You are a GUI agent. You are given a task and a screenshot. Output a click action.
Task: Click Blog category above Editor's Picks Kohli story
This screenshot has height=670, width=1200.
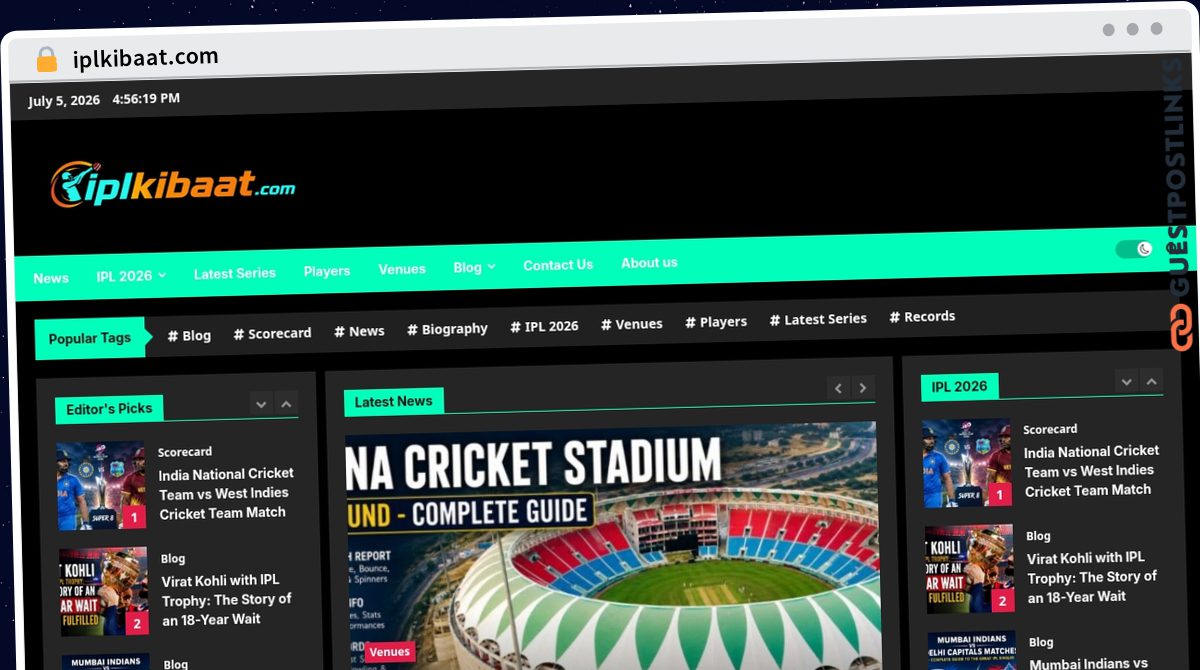click(173, 559)
